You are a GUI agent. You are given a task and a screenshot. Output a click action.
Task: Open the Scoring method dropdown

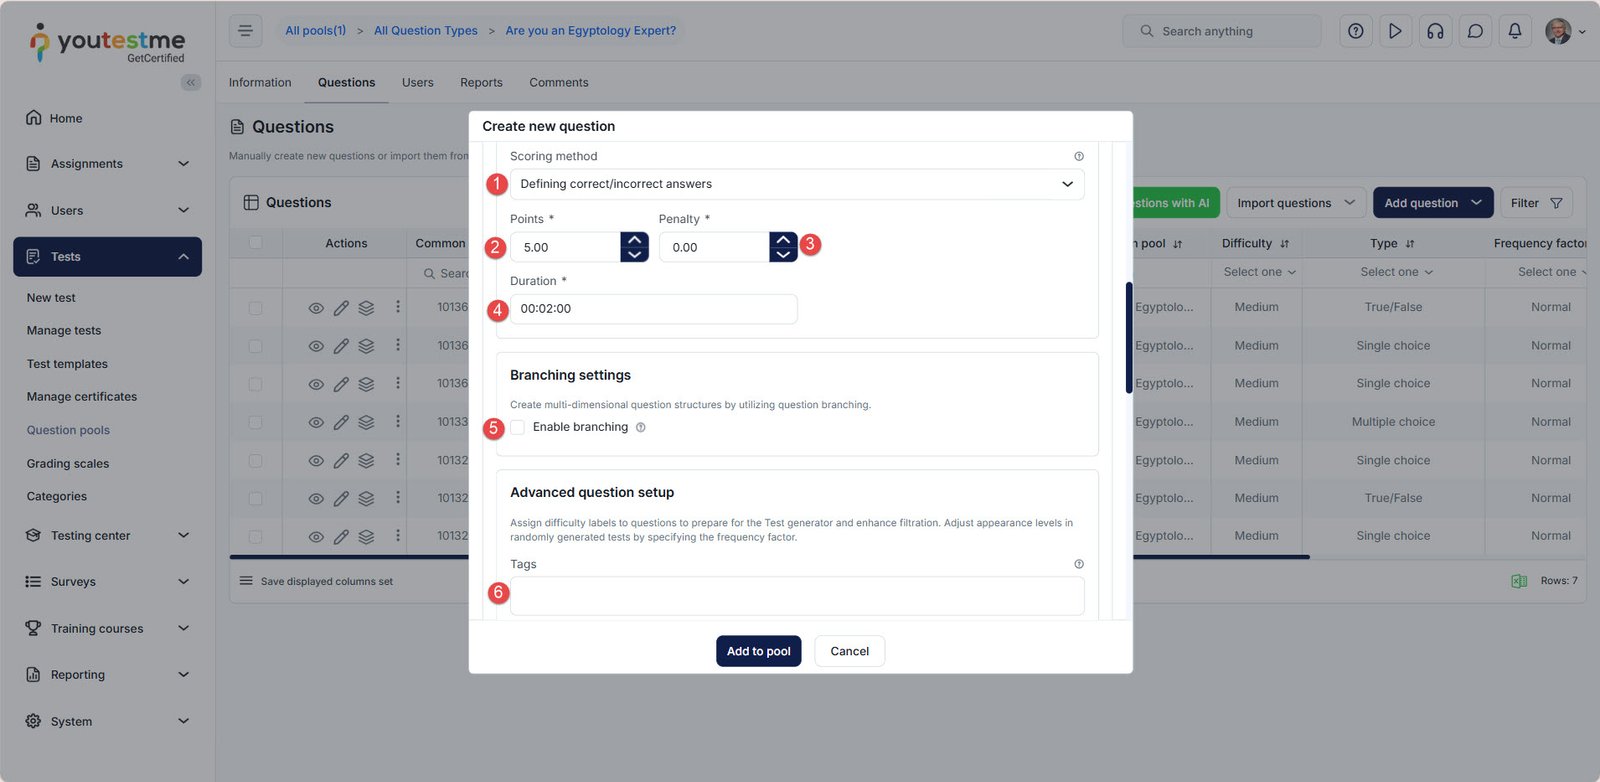pos(796,184)
